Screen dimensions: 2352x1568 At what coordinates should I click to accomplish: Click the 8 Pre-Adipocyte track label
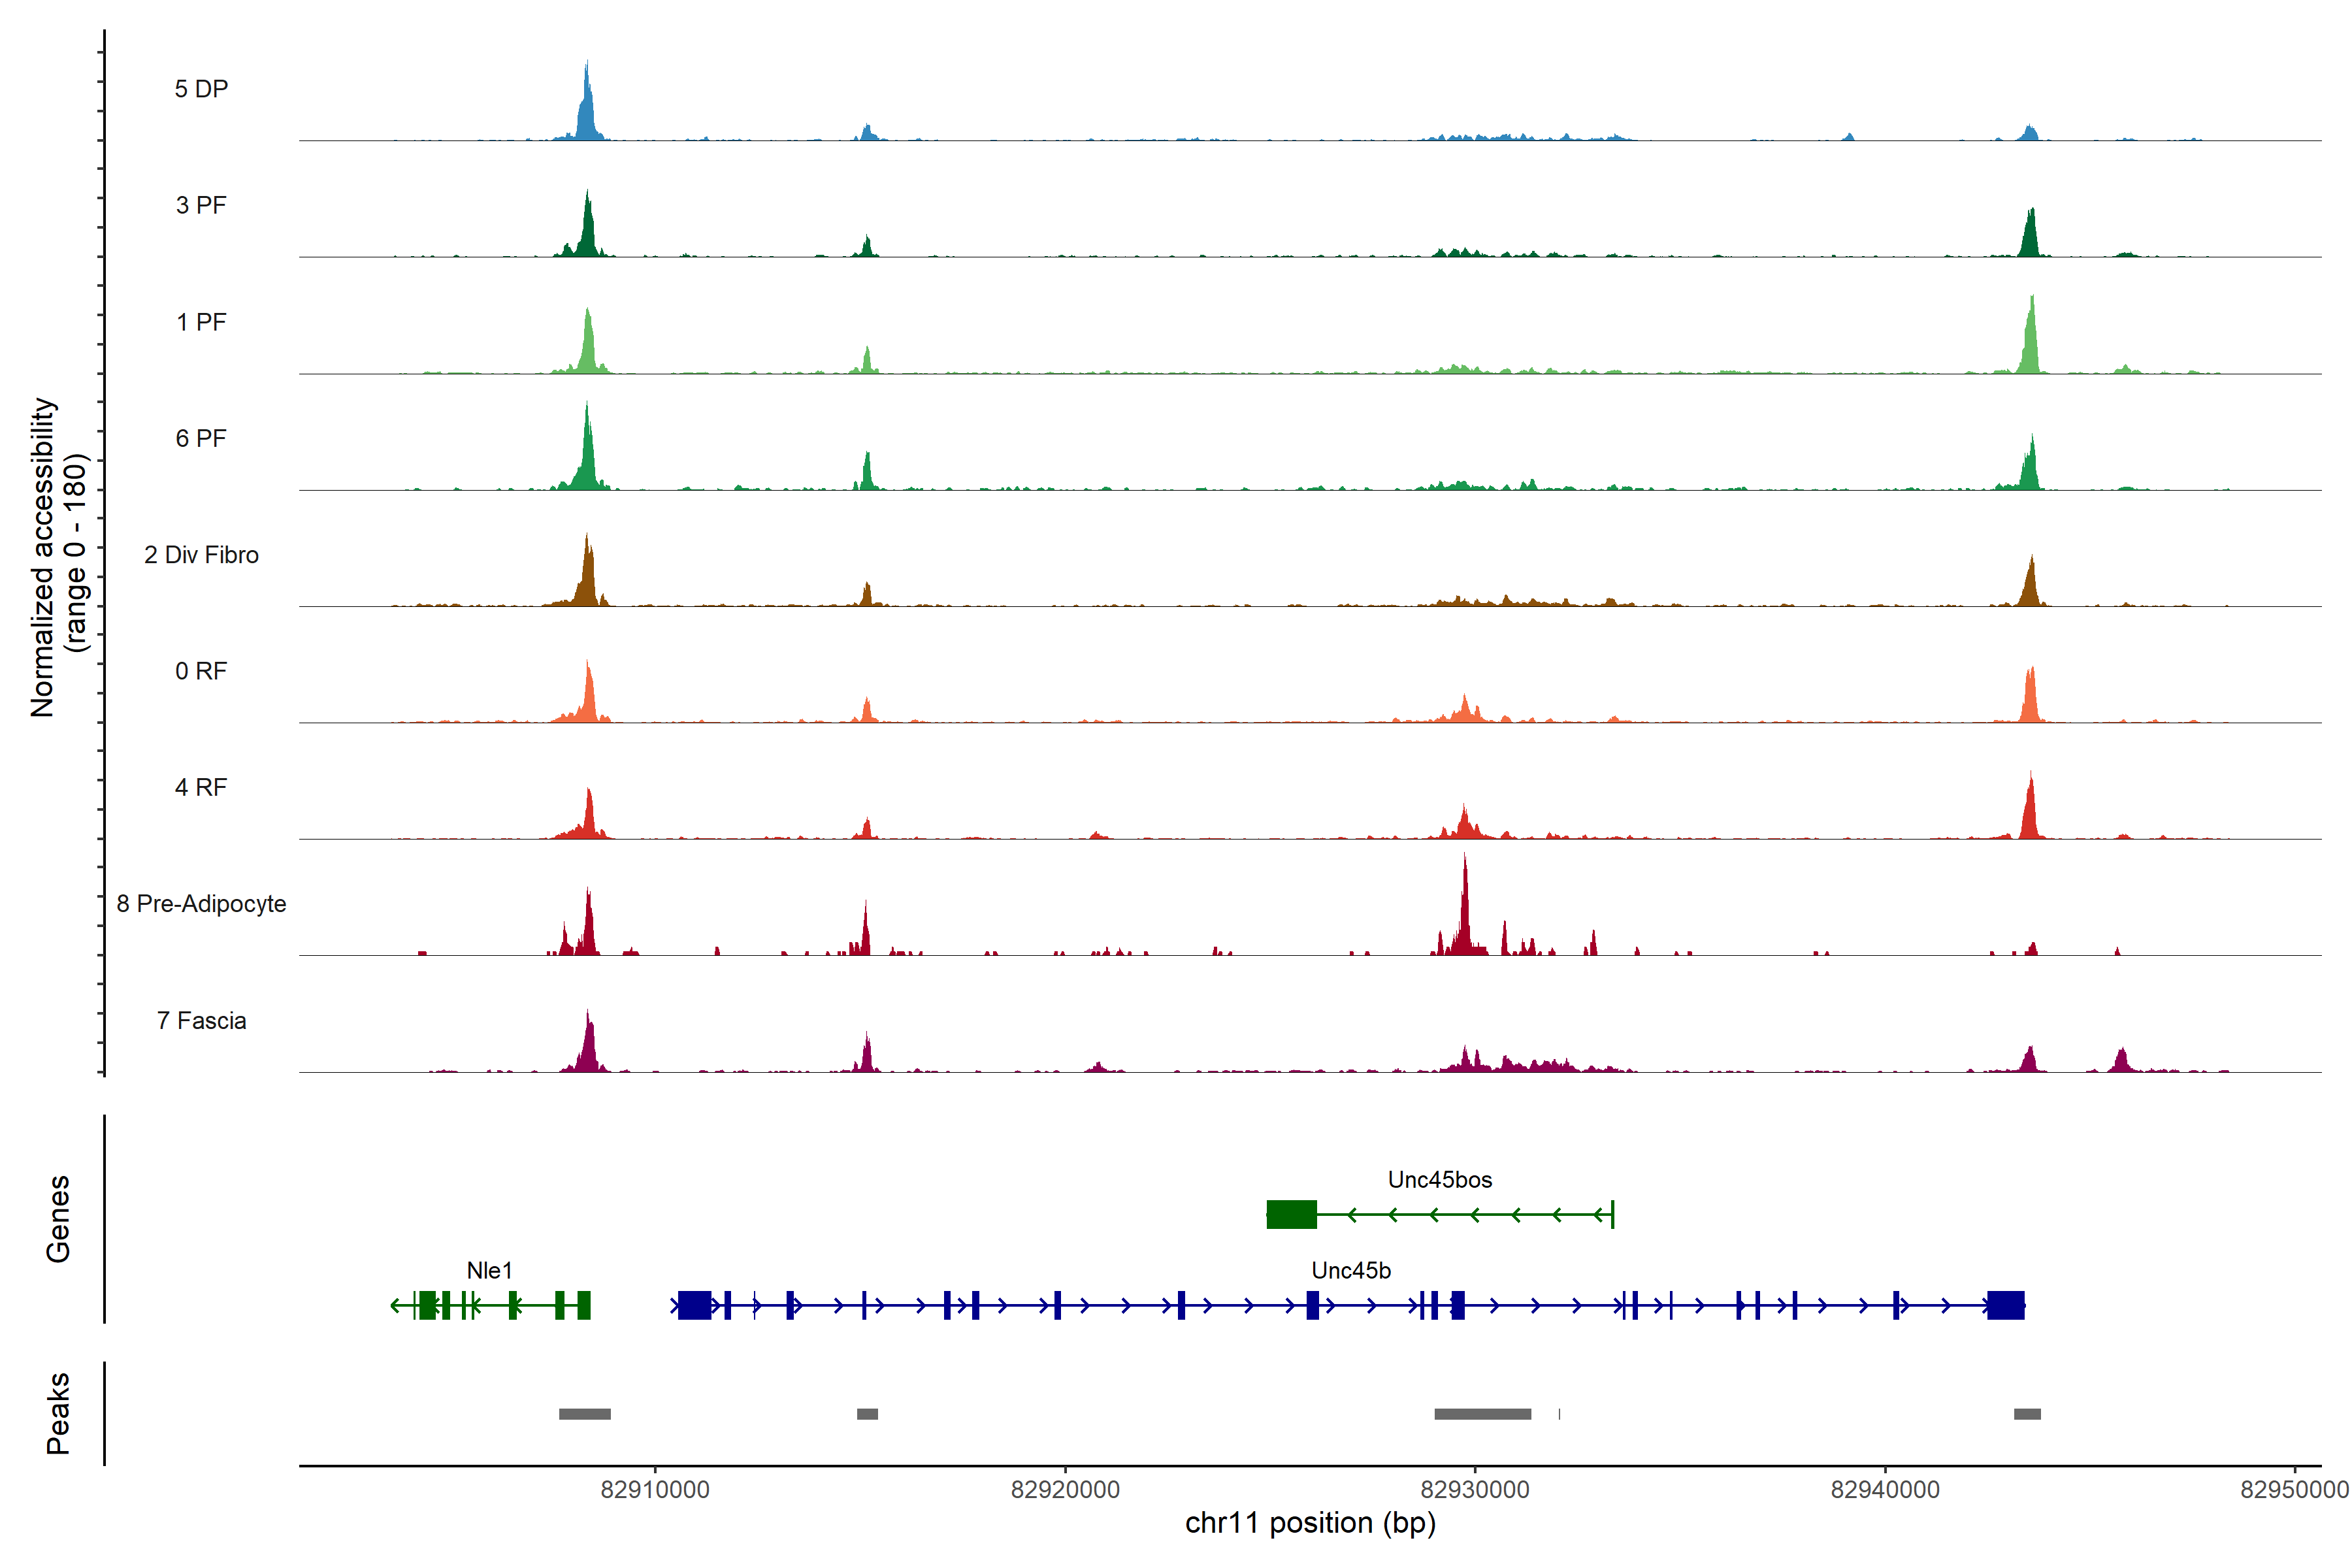(x=201, y=904)
